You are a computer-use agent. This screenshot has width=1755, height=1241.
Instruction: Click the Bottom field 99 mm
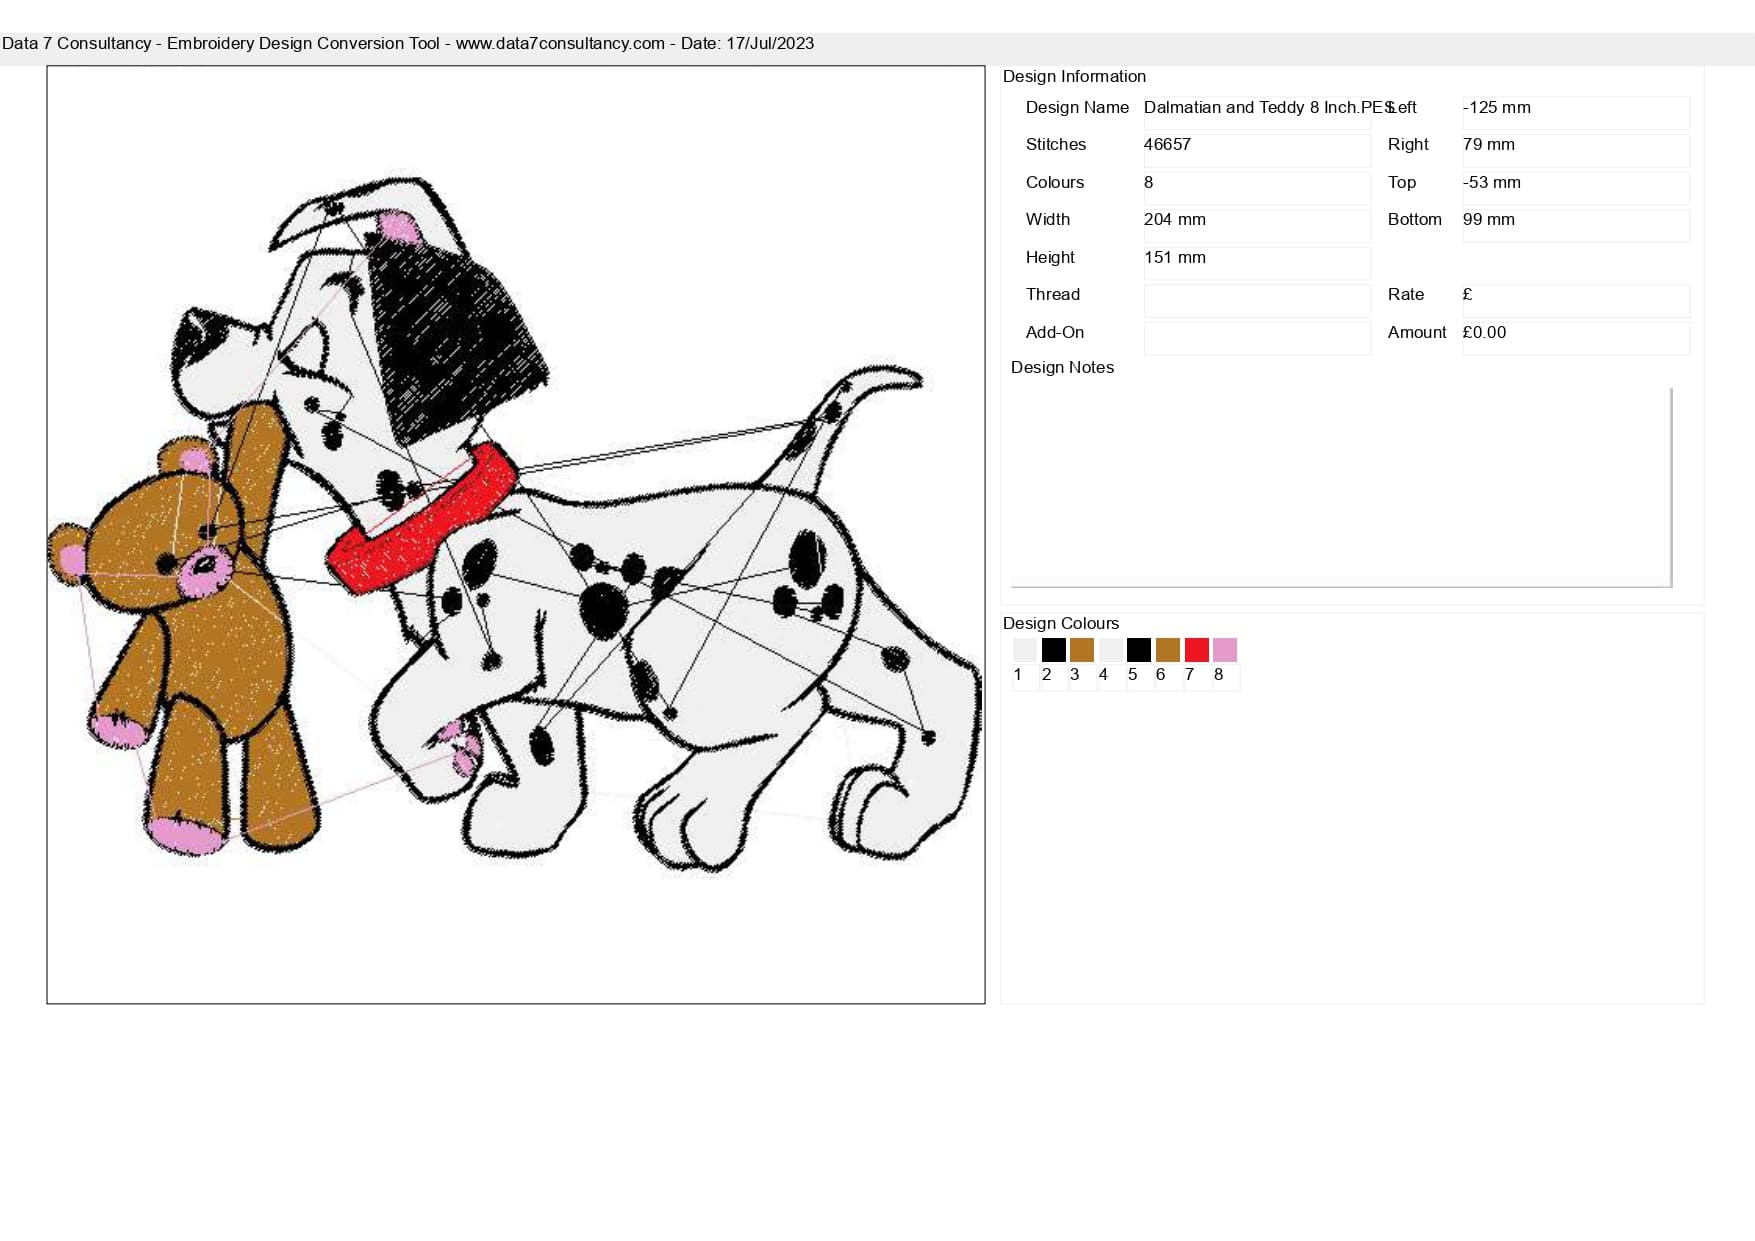1576,226
